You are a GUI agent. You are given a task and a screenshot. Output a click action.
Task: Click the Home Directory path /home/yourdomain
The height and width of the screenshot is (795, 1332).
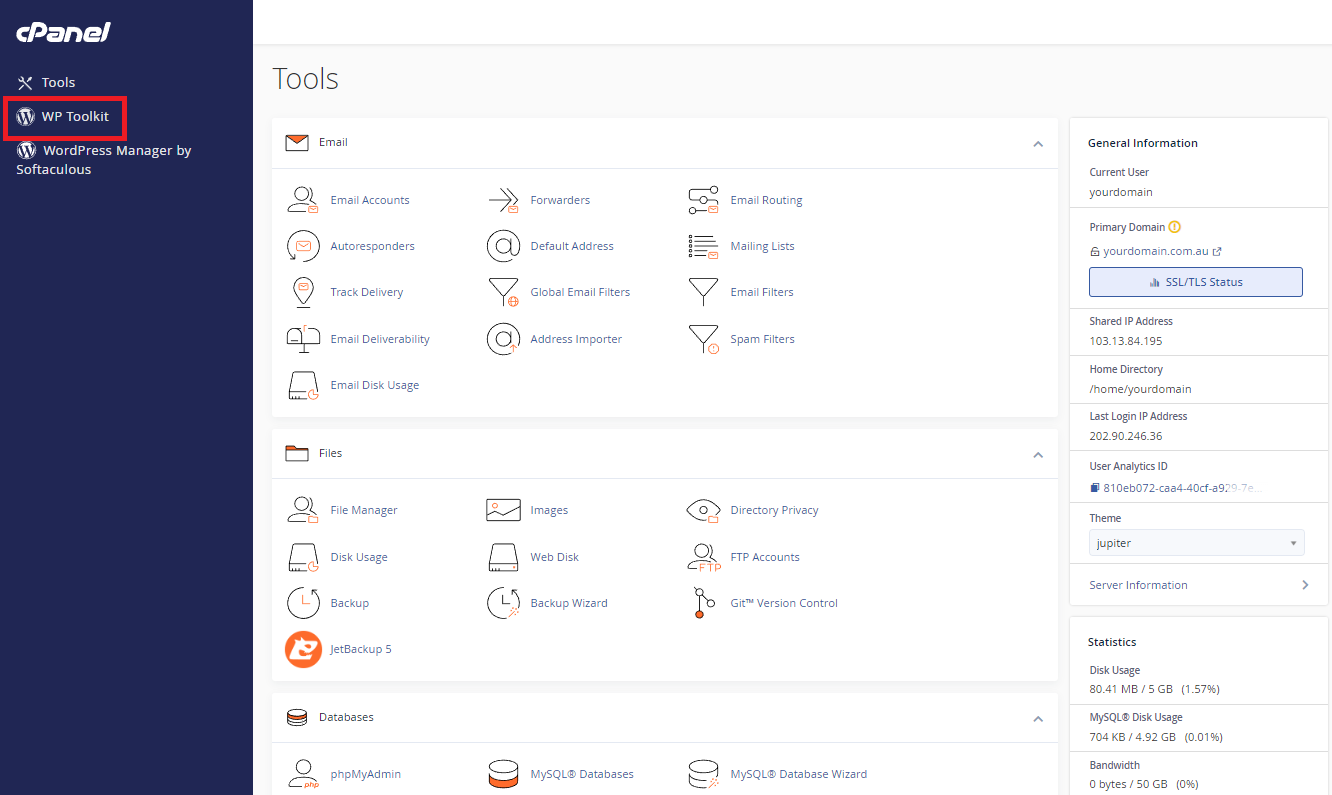[1141, 389]
